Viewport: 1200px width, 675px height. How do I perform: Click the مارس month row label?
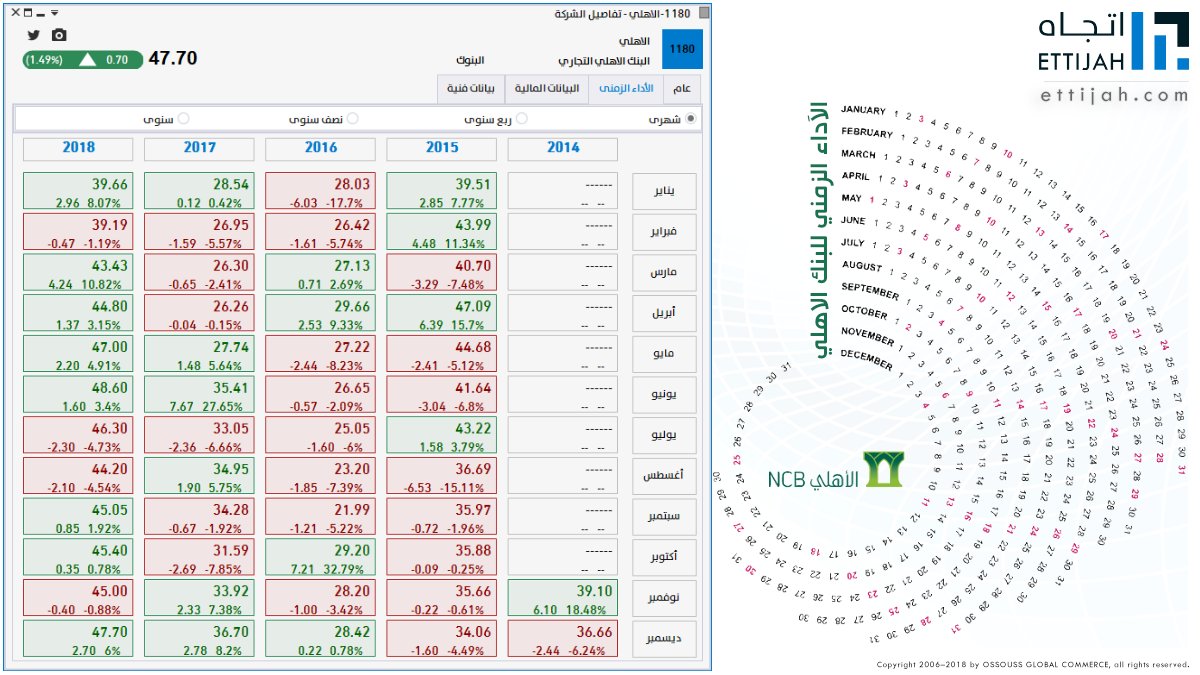tap(666, 273)
